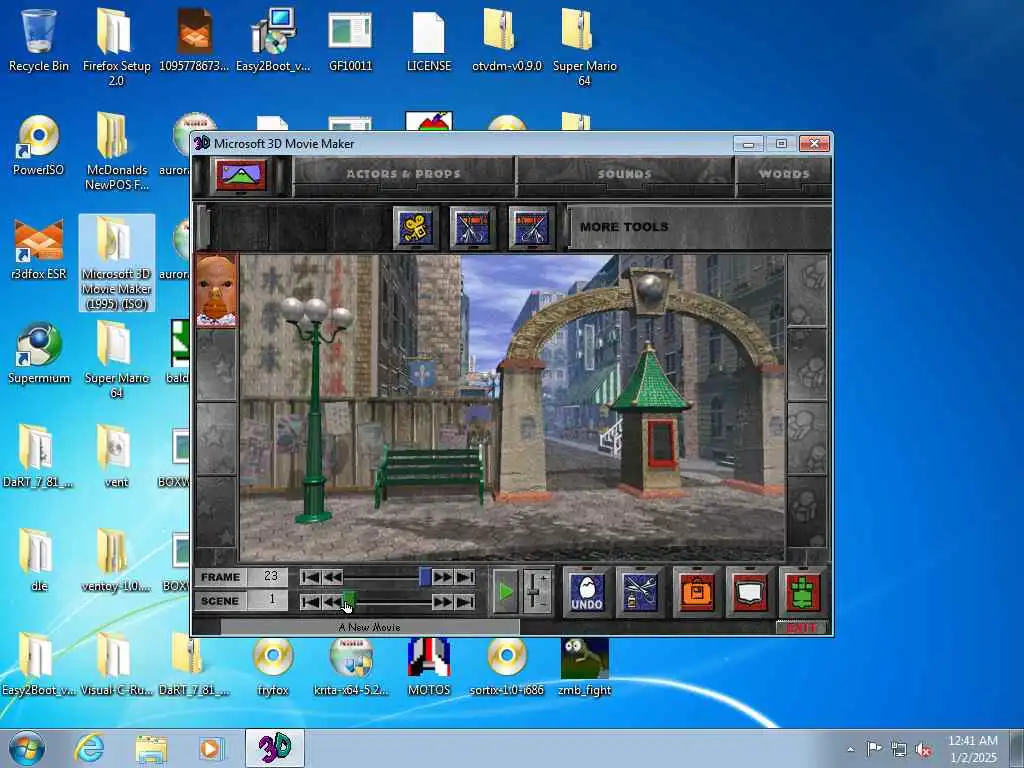This screenshot has width=1024, height=768.
Task: Select the Supermium browser shortcut
Action: point(39,353)
